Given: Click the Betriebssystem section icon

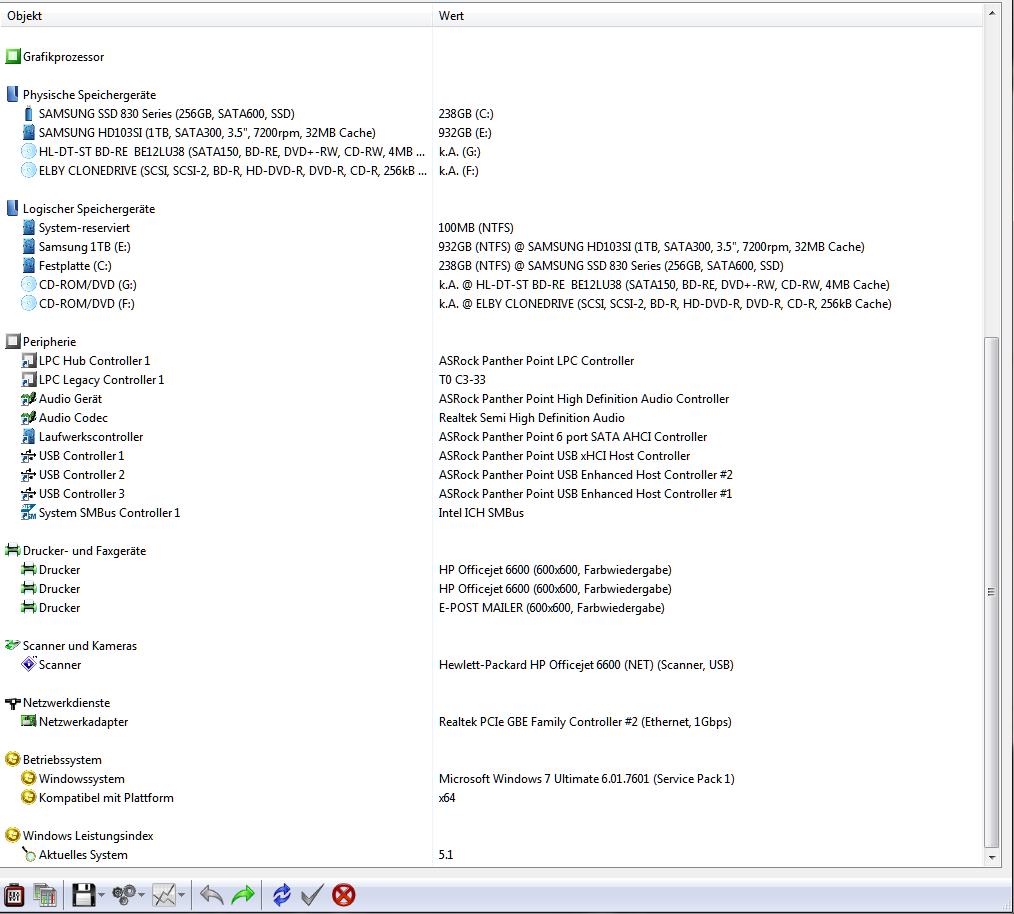Looking at the screenshot, I should point(13,759).
